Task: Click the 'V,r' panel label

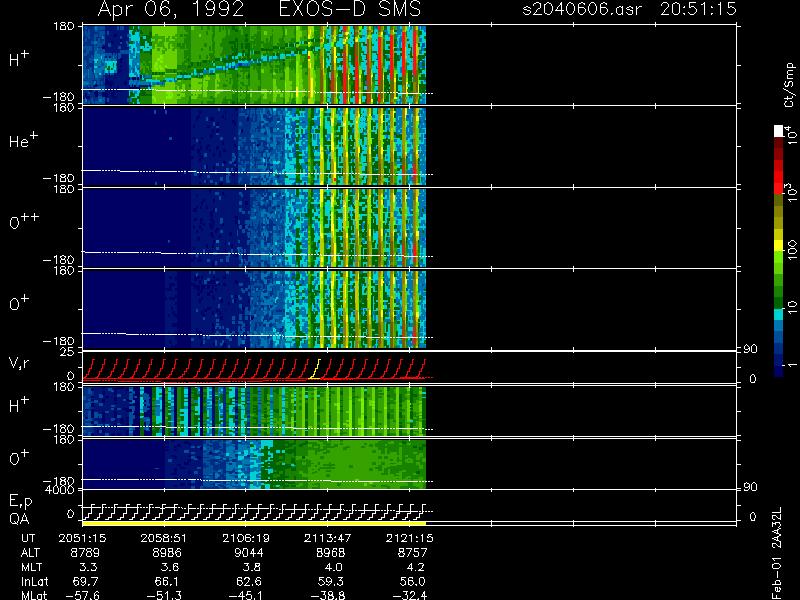Action: point(19,363)
